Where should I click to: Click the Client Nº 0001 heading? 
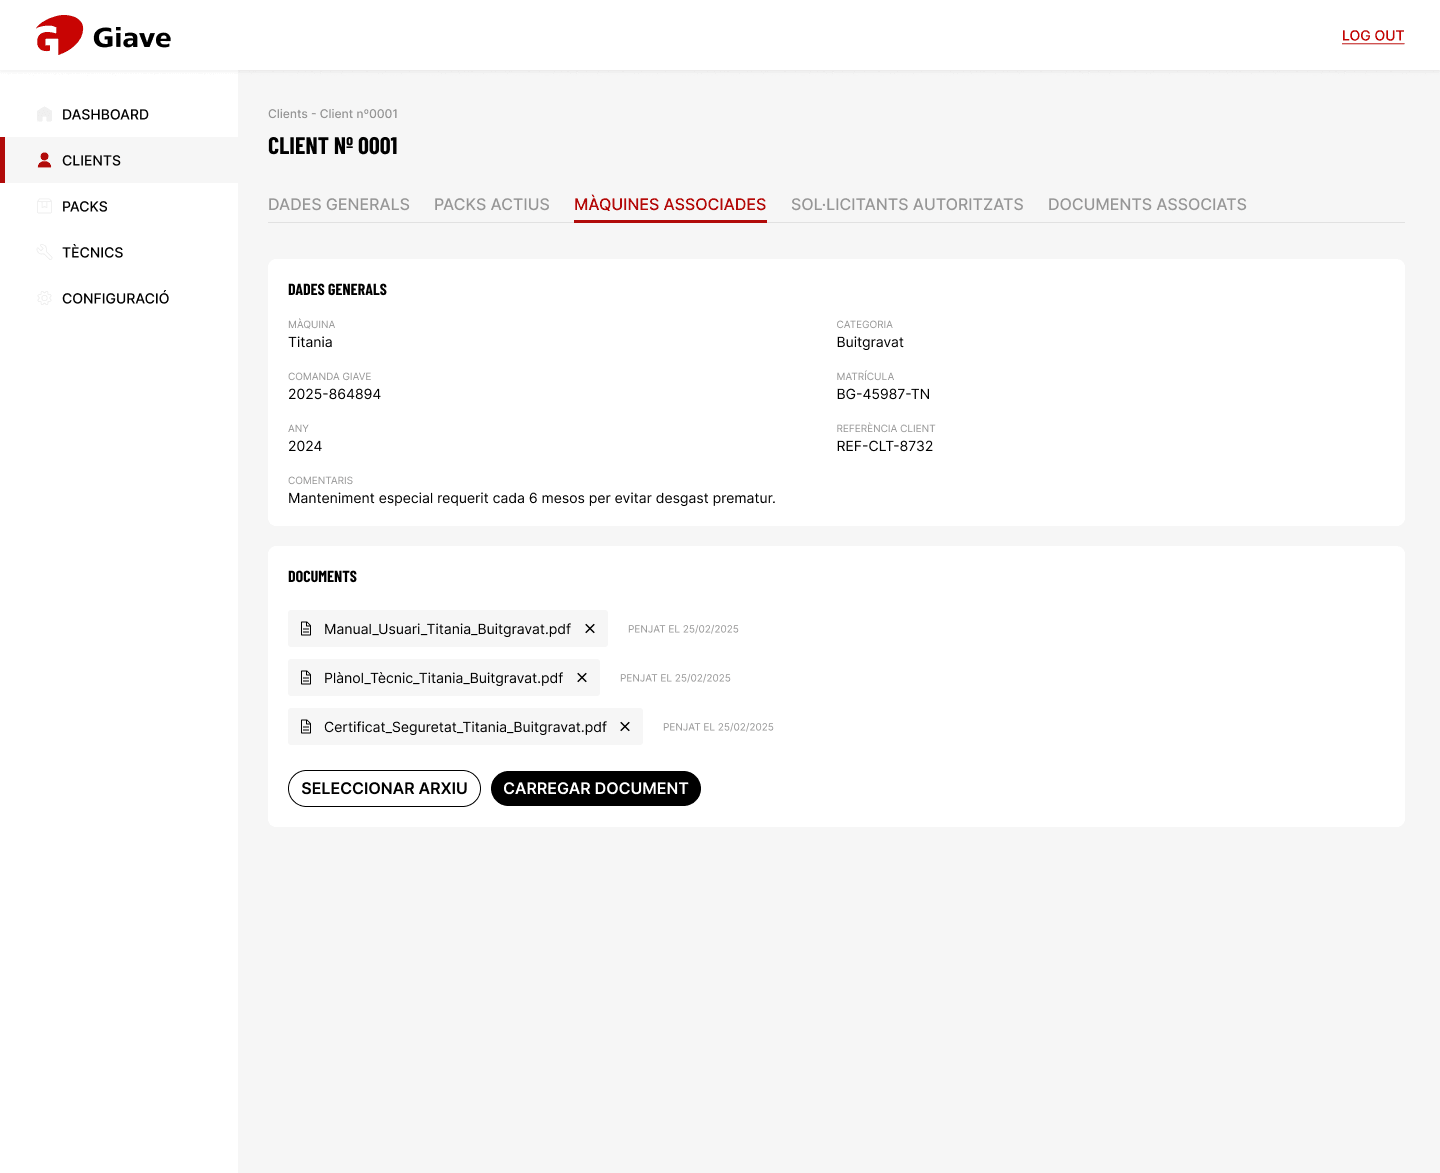tap(333, 146)
